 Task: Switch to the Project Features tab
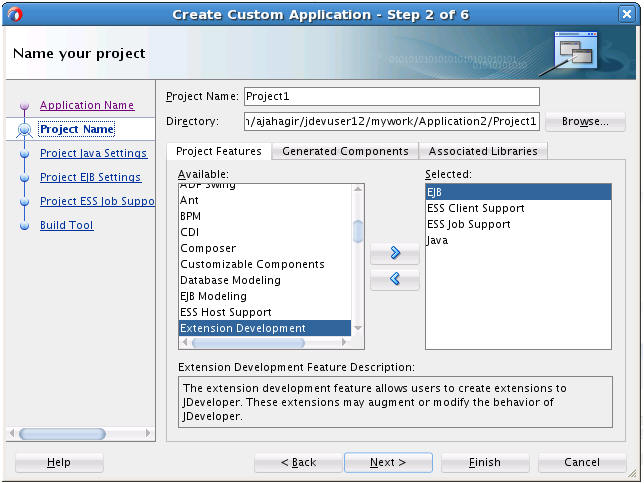pyautogui.click(x=218, y=151)
